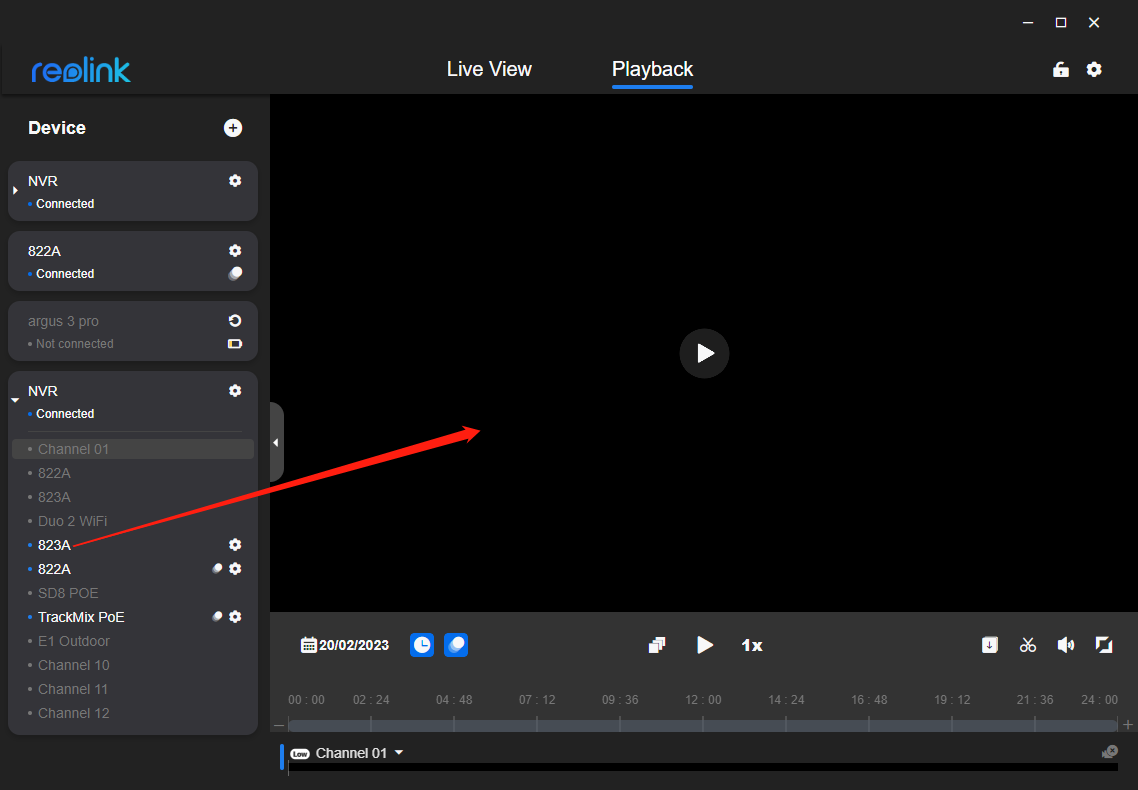The height and width of the screenshot is (790, 1138).
Task: Click the Low quality badge beside Channel 01
Action: [300, 754]
